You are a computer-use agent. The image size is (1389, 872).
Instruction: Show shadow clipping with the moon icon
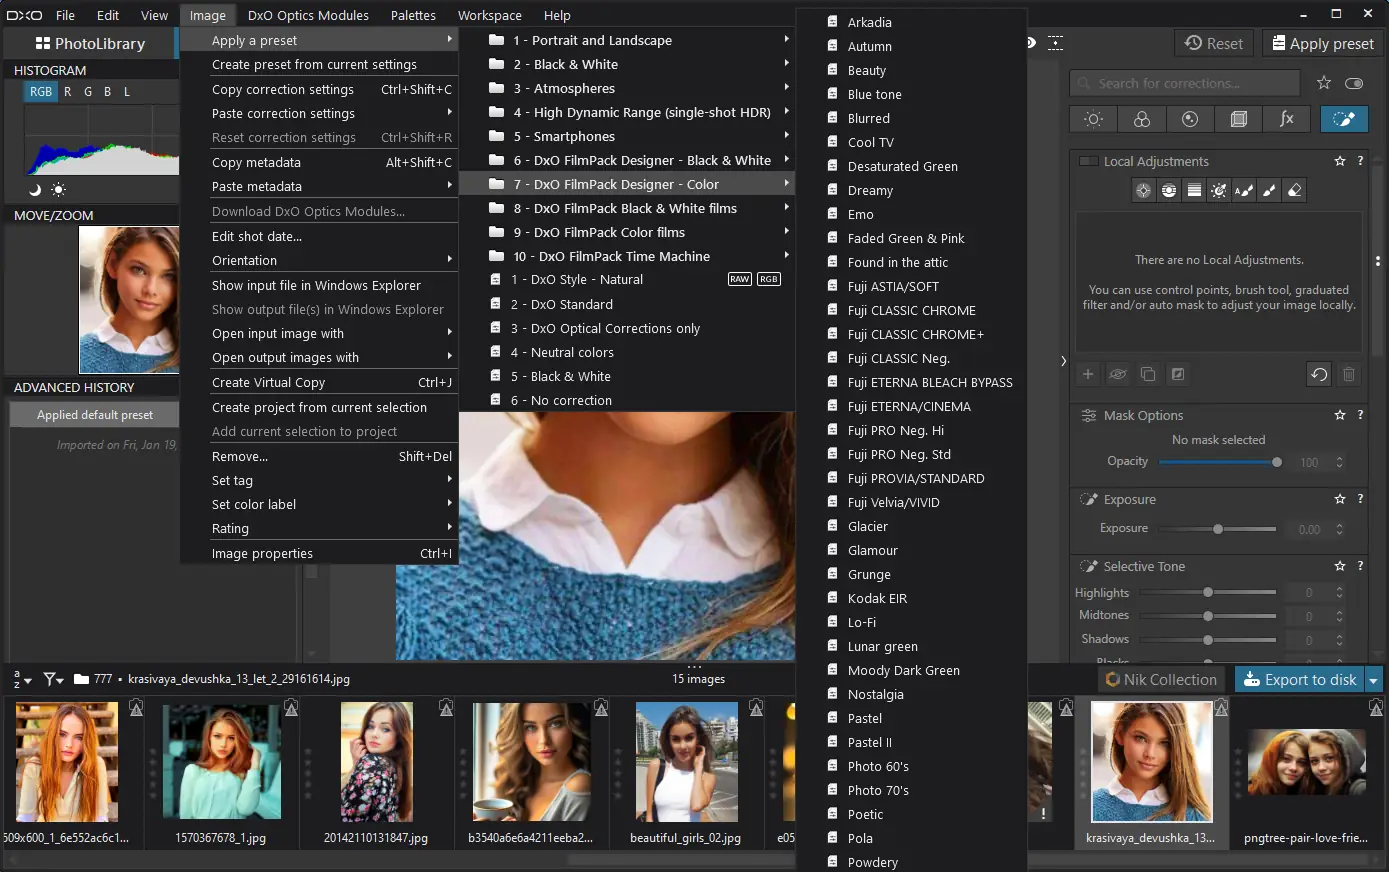[x=35, y=189]
